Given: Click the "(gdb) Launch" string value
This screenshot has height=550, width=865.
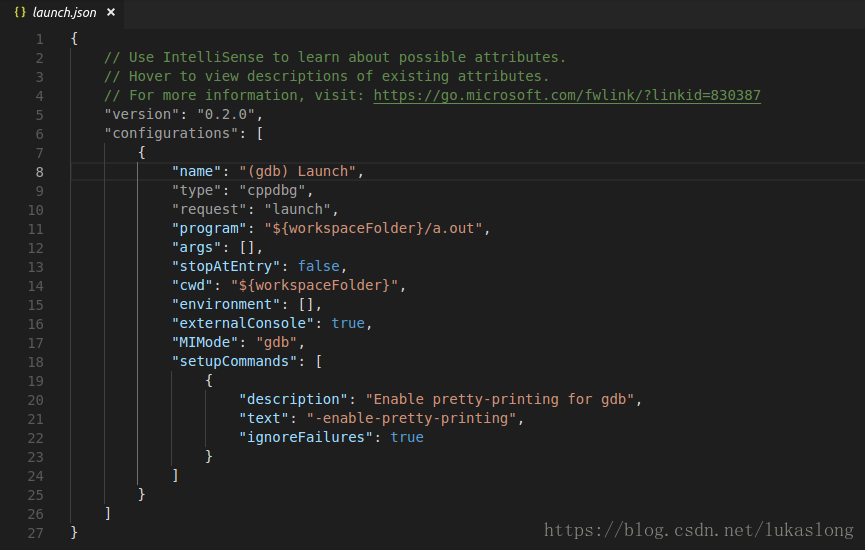Looking at the screenshot, I should coord(298,172).
